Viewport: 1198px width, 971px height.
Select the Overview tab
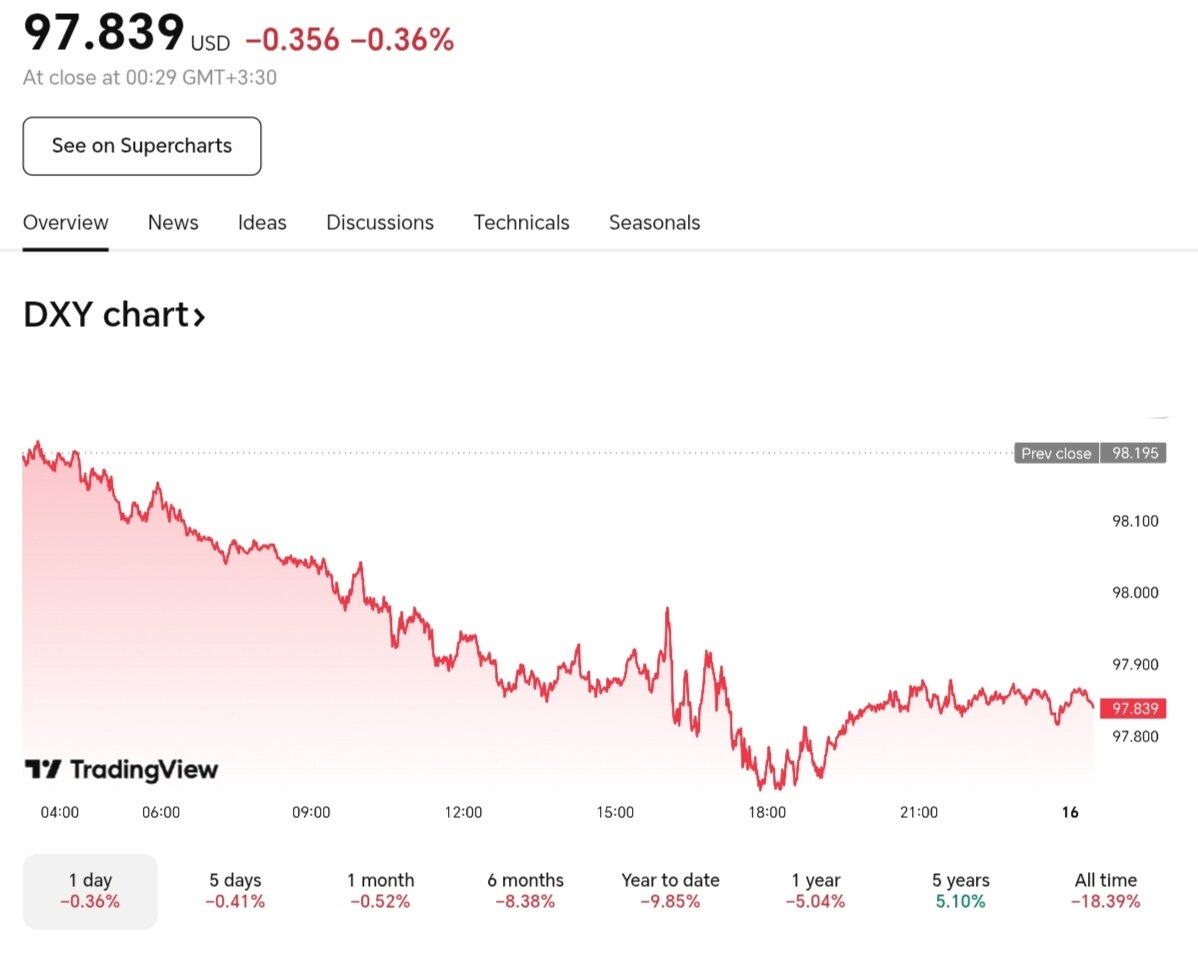(66, 223)
